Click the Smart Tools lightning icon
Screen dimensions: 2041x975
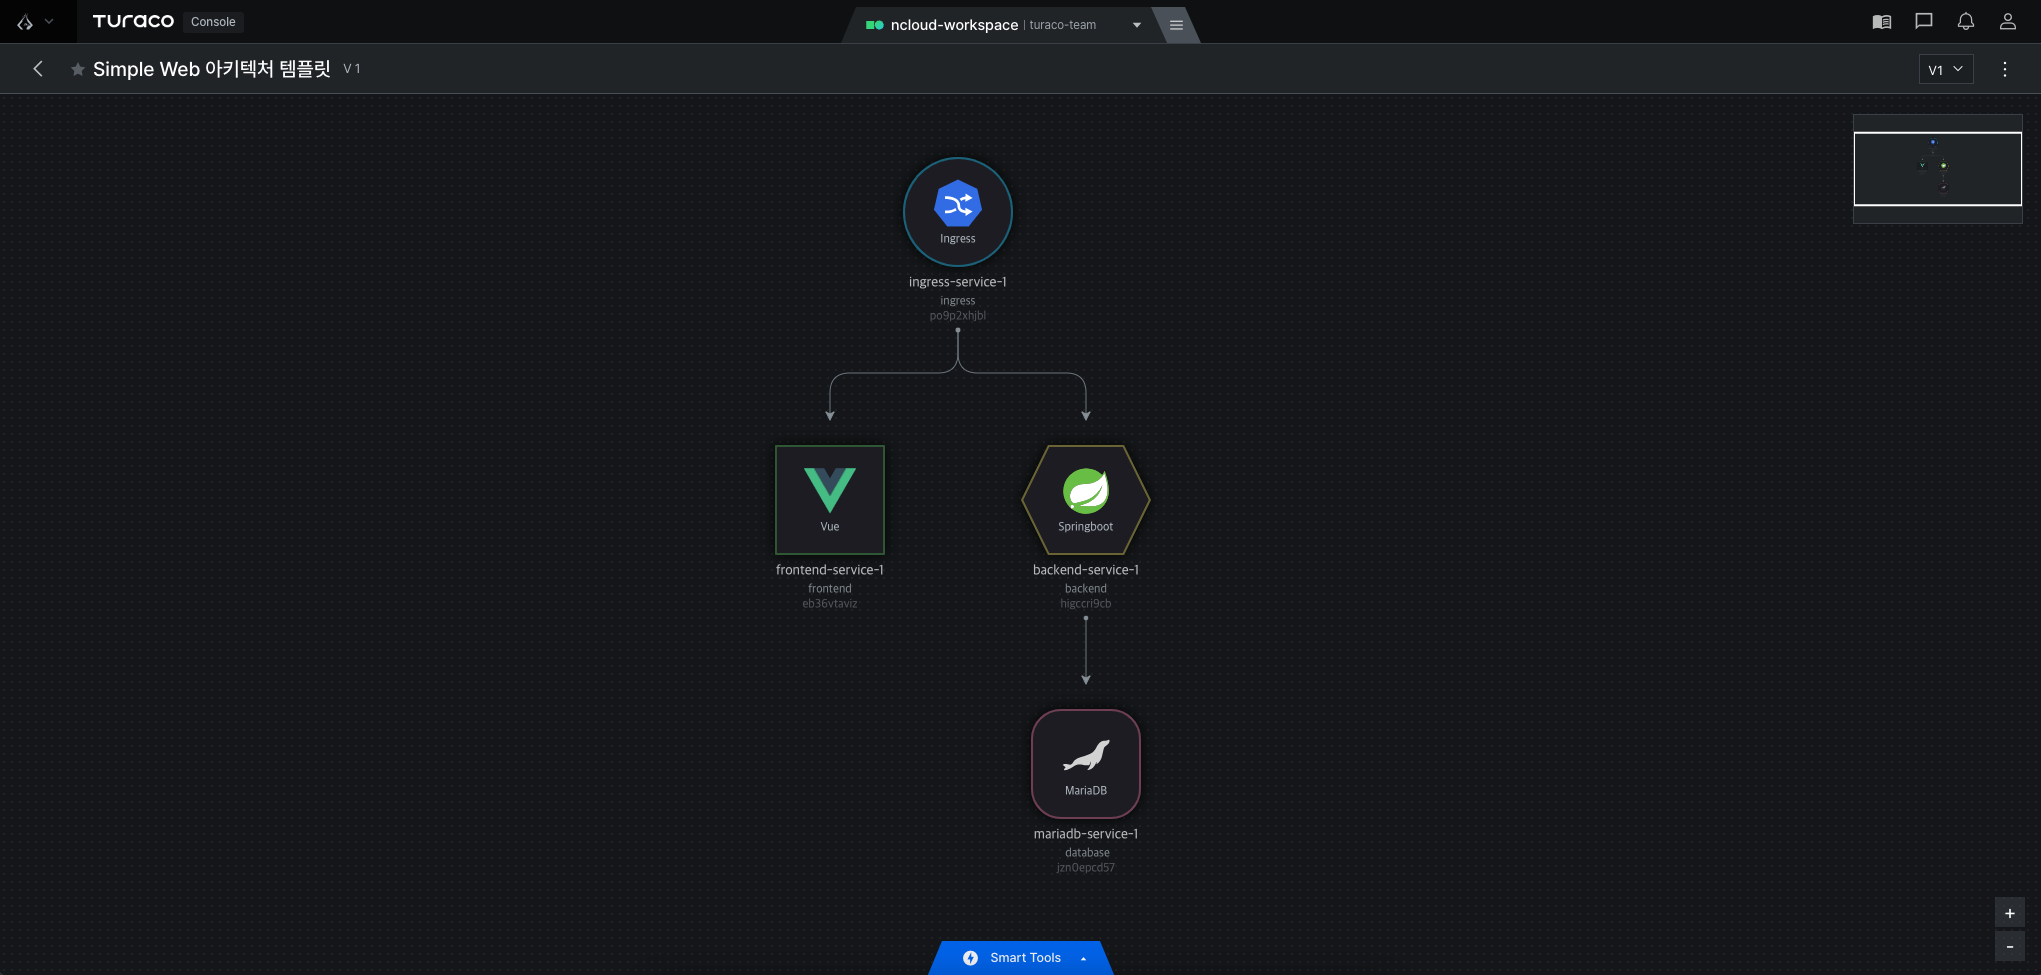coord(970,958)
